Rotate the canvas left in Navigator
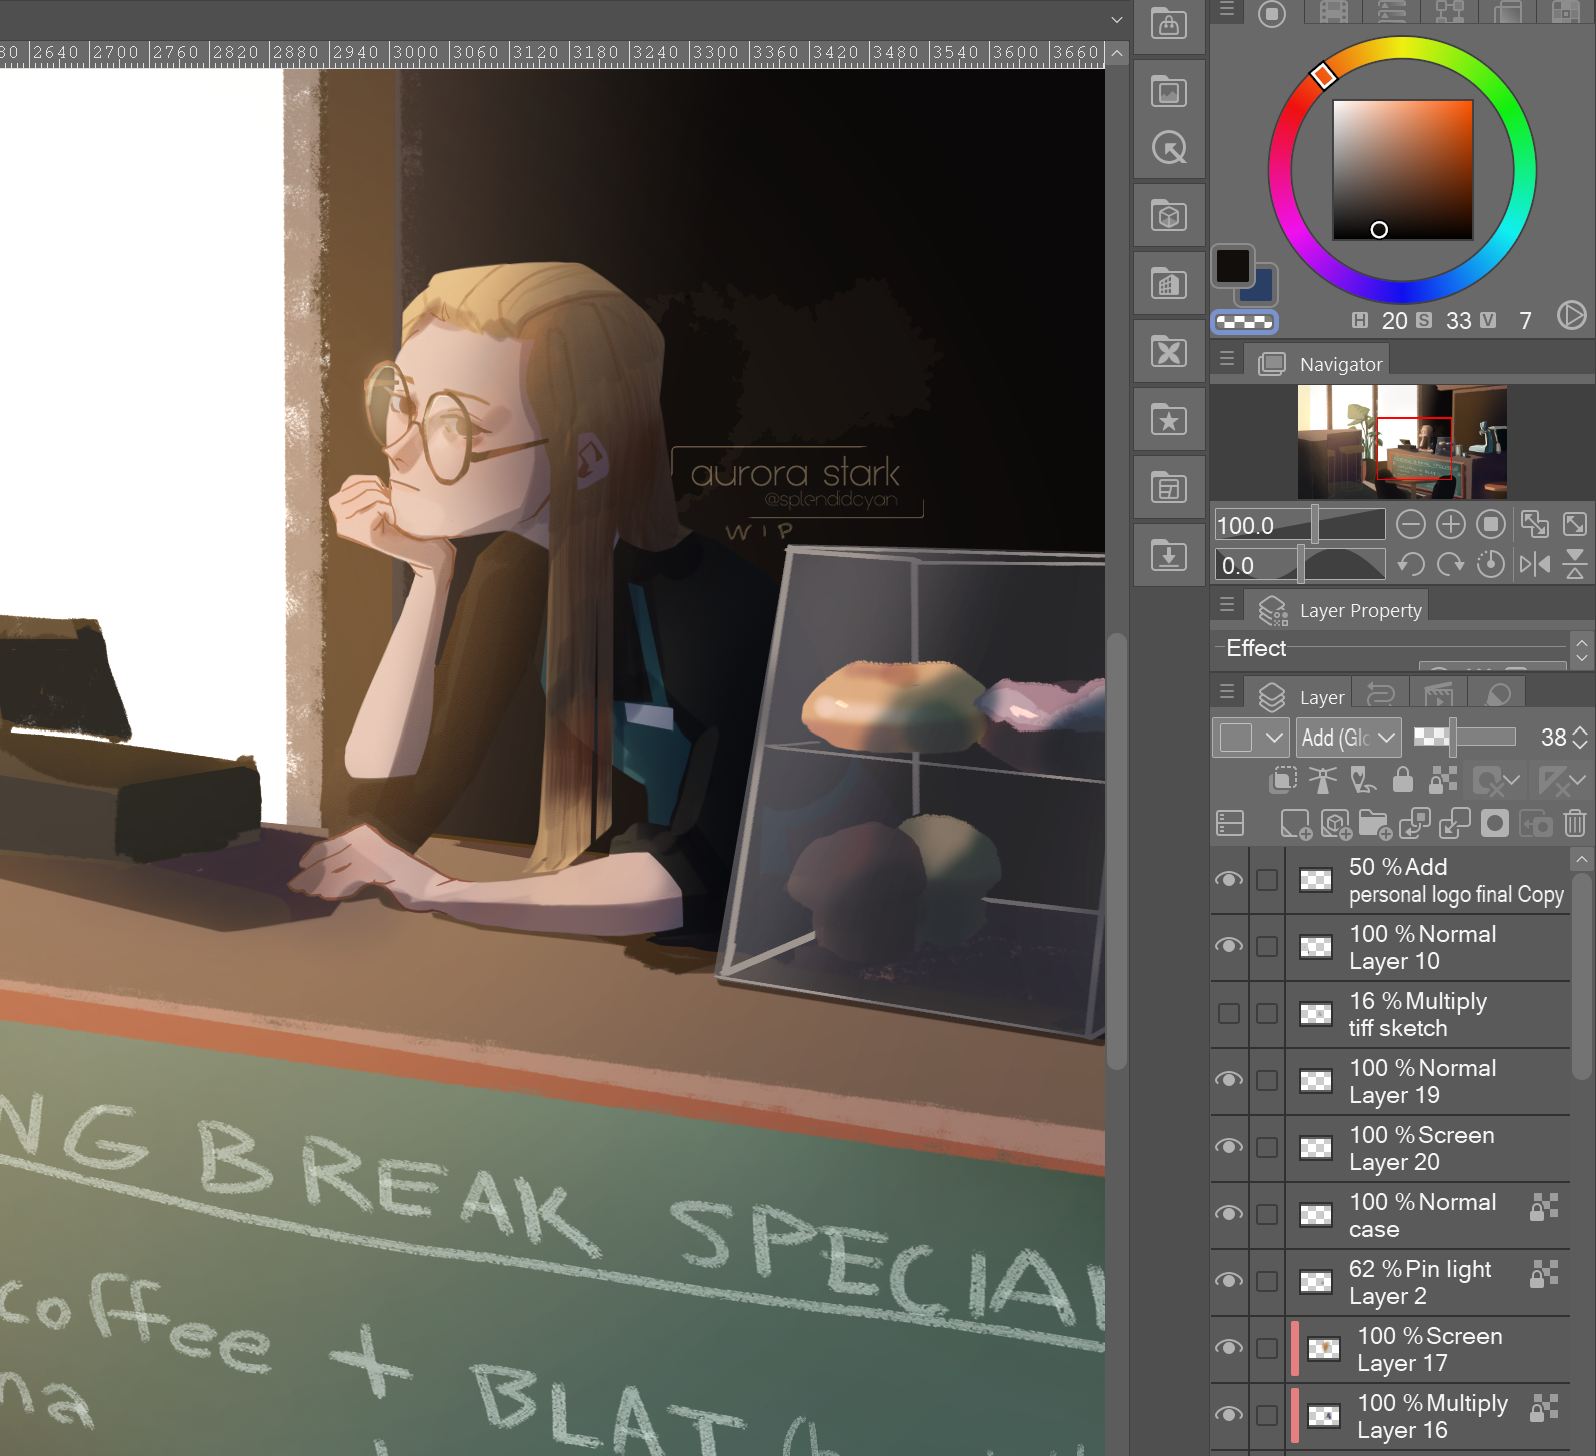1596x1456 pixels. (1411, 565)
